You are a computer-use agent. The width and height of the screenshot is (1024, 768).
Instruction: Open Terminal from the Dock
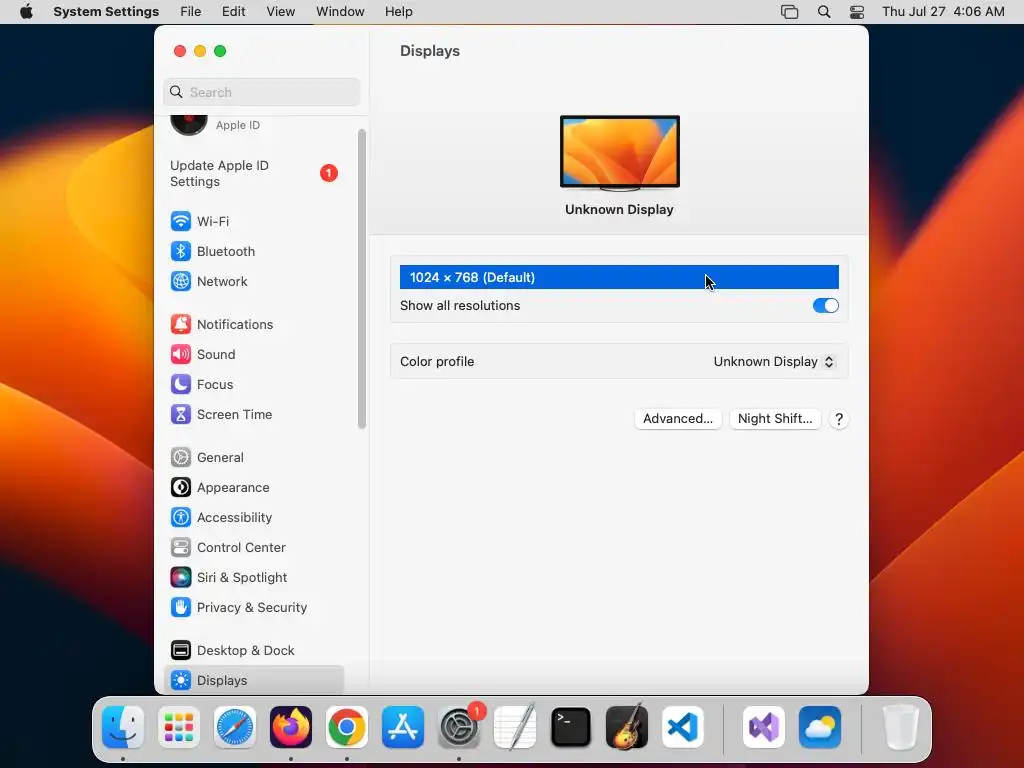pos(571,727)
